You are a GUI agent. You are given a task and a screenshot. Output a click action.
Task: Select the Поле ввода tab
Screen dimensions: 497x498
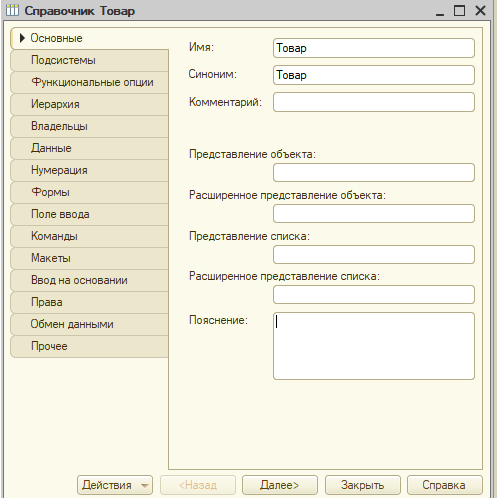[x=89, y=214]
